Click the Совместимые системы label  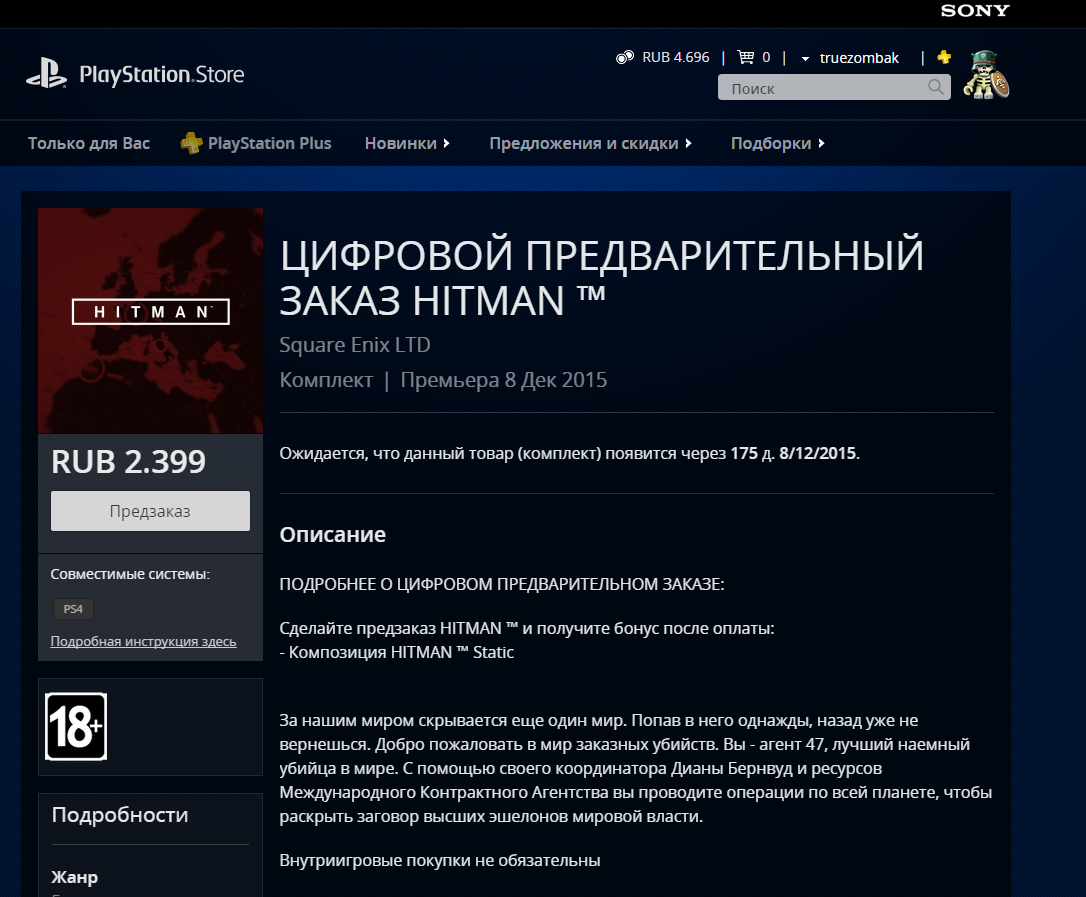(x=130, y=574)
